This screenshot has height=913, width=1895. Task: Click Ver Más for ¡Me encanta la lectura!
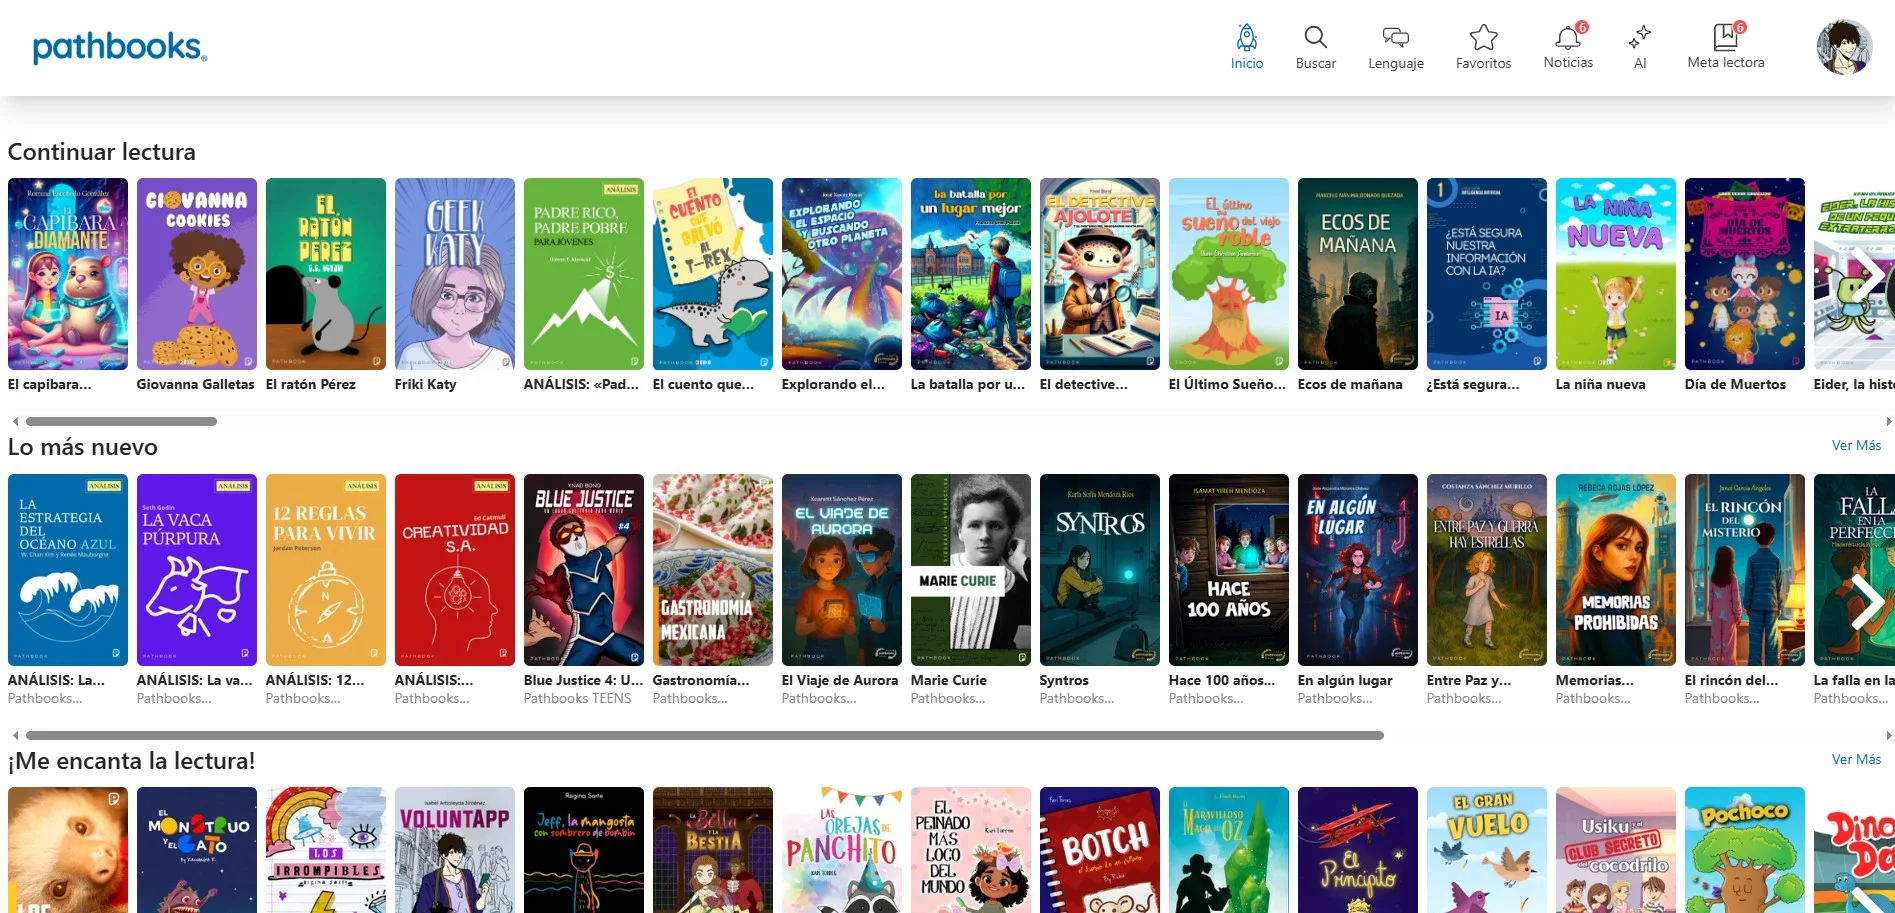[1856, 759]
